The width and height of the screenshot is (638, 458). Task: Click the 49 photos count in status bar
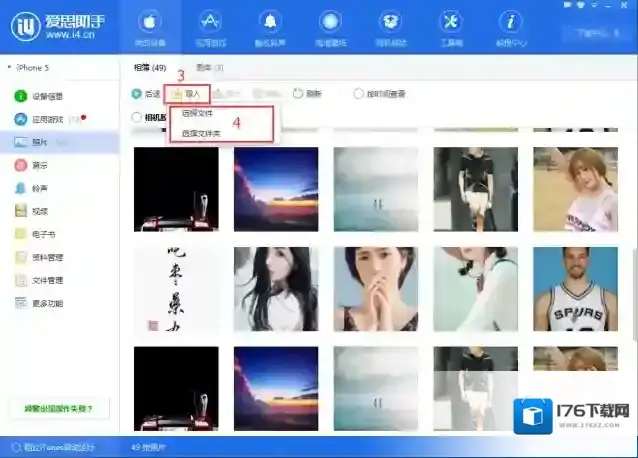point(149,447)
